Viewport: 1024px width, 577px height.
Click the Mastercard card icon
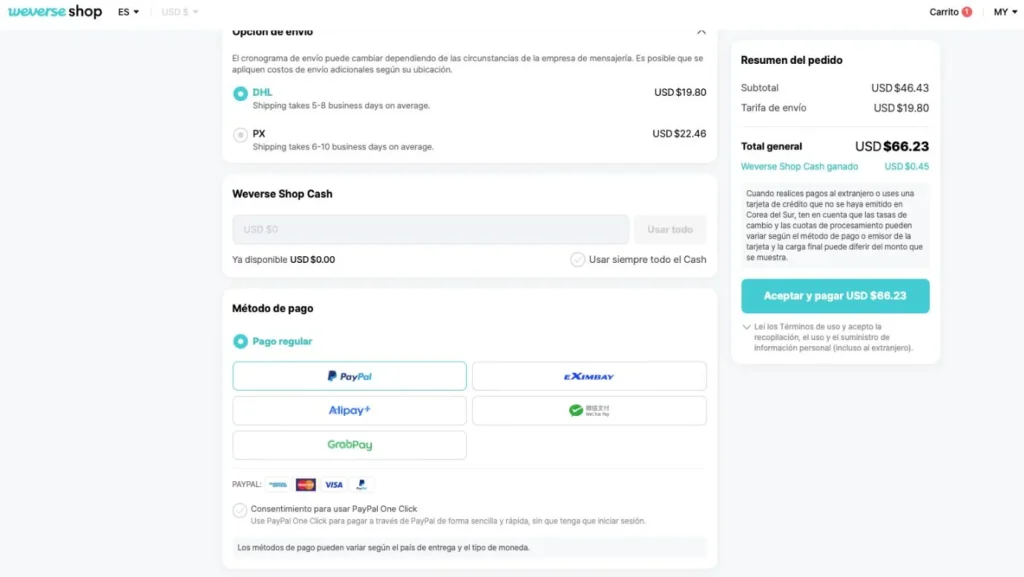click(306, 485)
